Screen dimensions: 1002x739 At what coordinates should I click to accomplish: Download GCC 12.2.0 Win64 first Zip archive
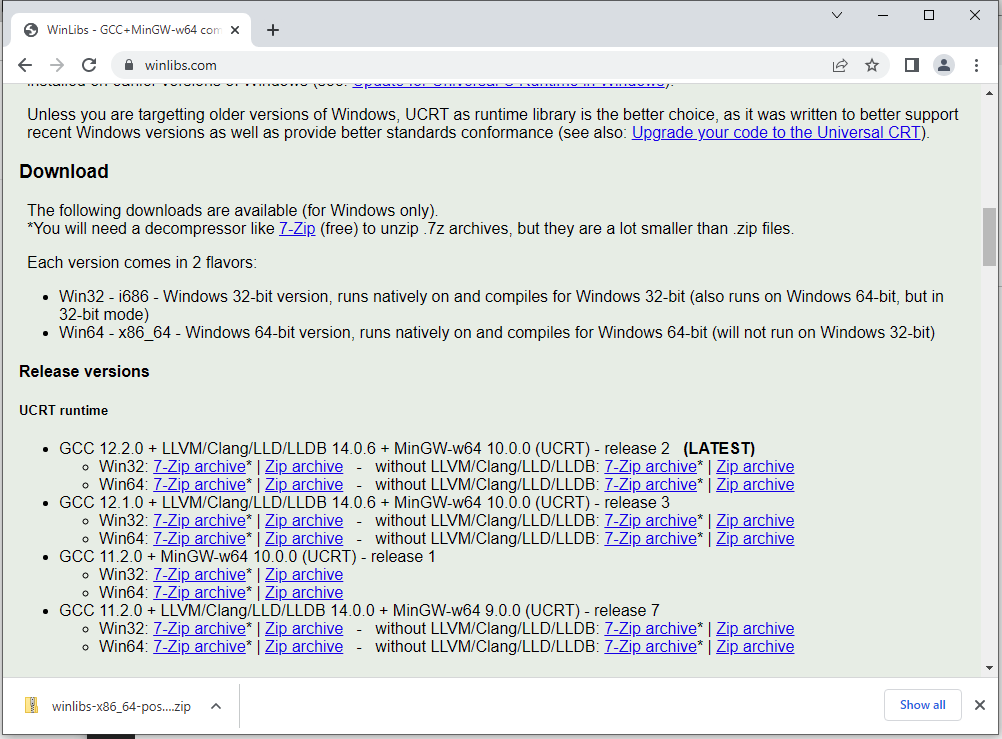pyautogui.click(x=303, y=485)
